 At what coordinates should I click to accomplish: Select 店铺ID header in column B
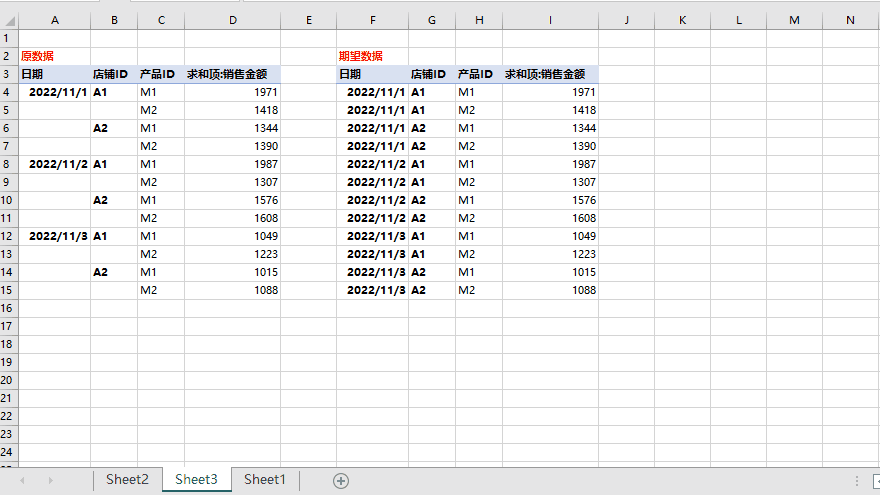(x=114, y=74)
